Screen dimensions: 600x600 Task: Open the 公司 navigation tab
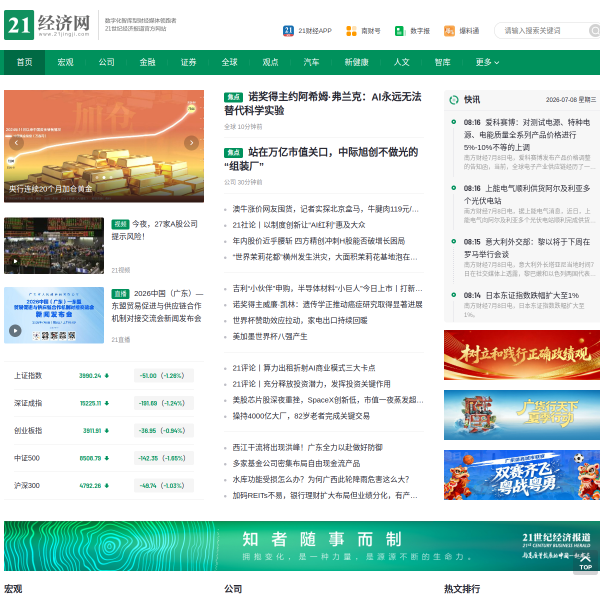[106, 62]
